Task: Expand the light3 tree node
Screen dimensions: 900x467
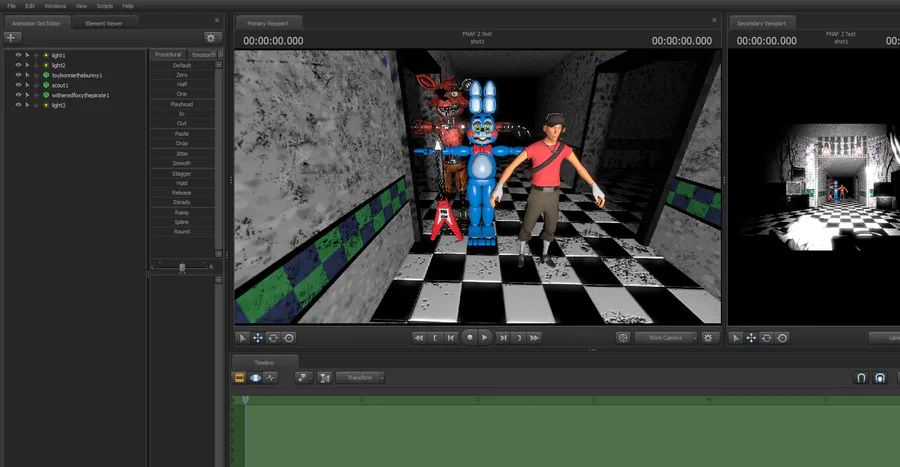Action: tap(36, 105)
